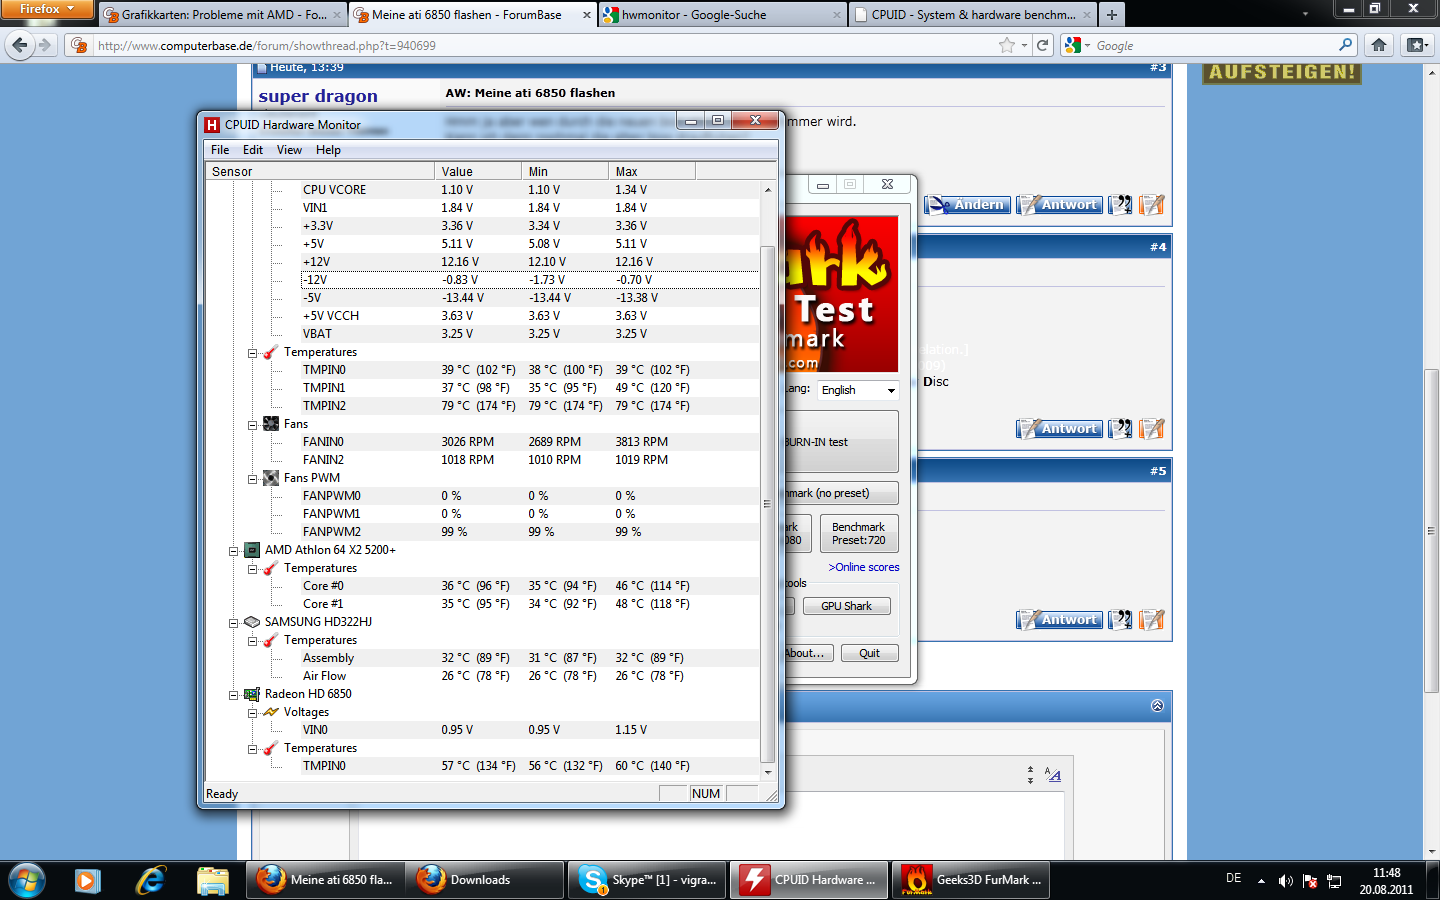Click the Sensor column header
Screen dimensions: 1440x900
(x=320, y=171)
